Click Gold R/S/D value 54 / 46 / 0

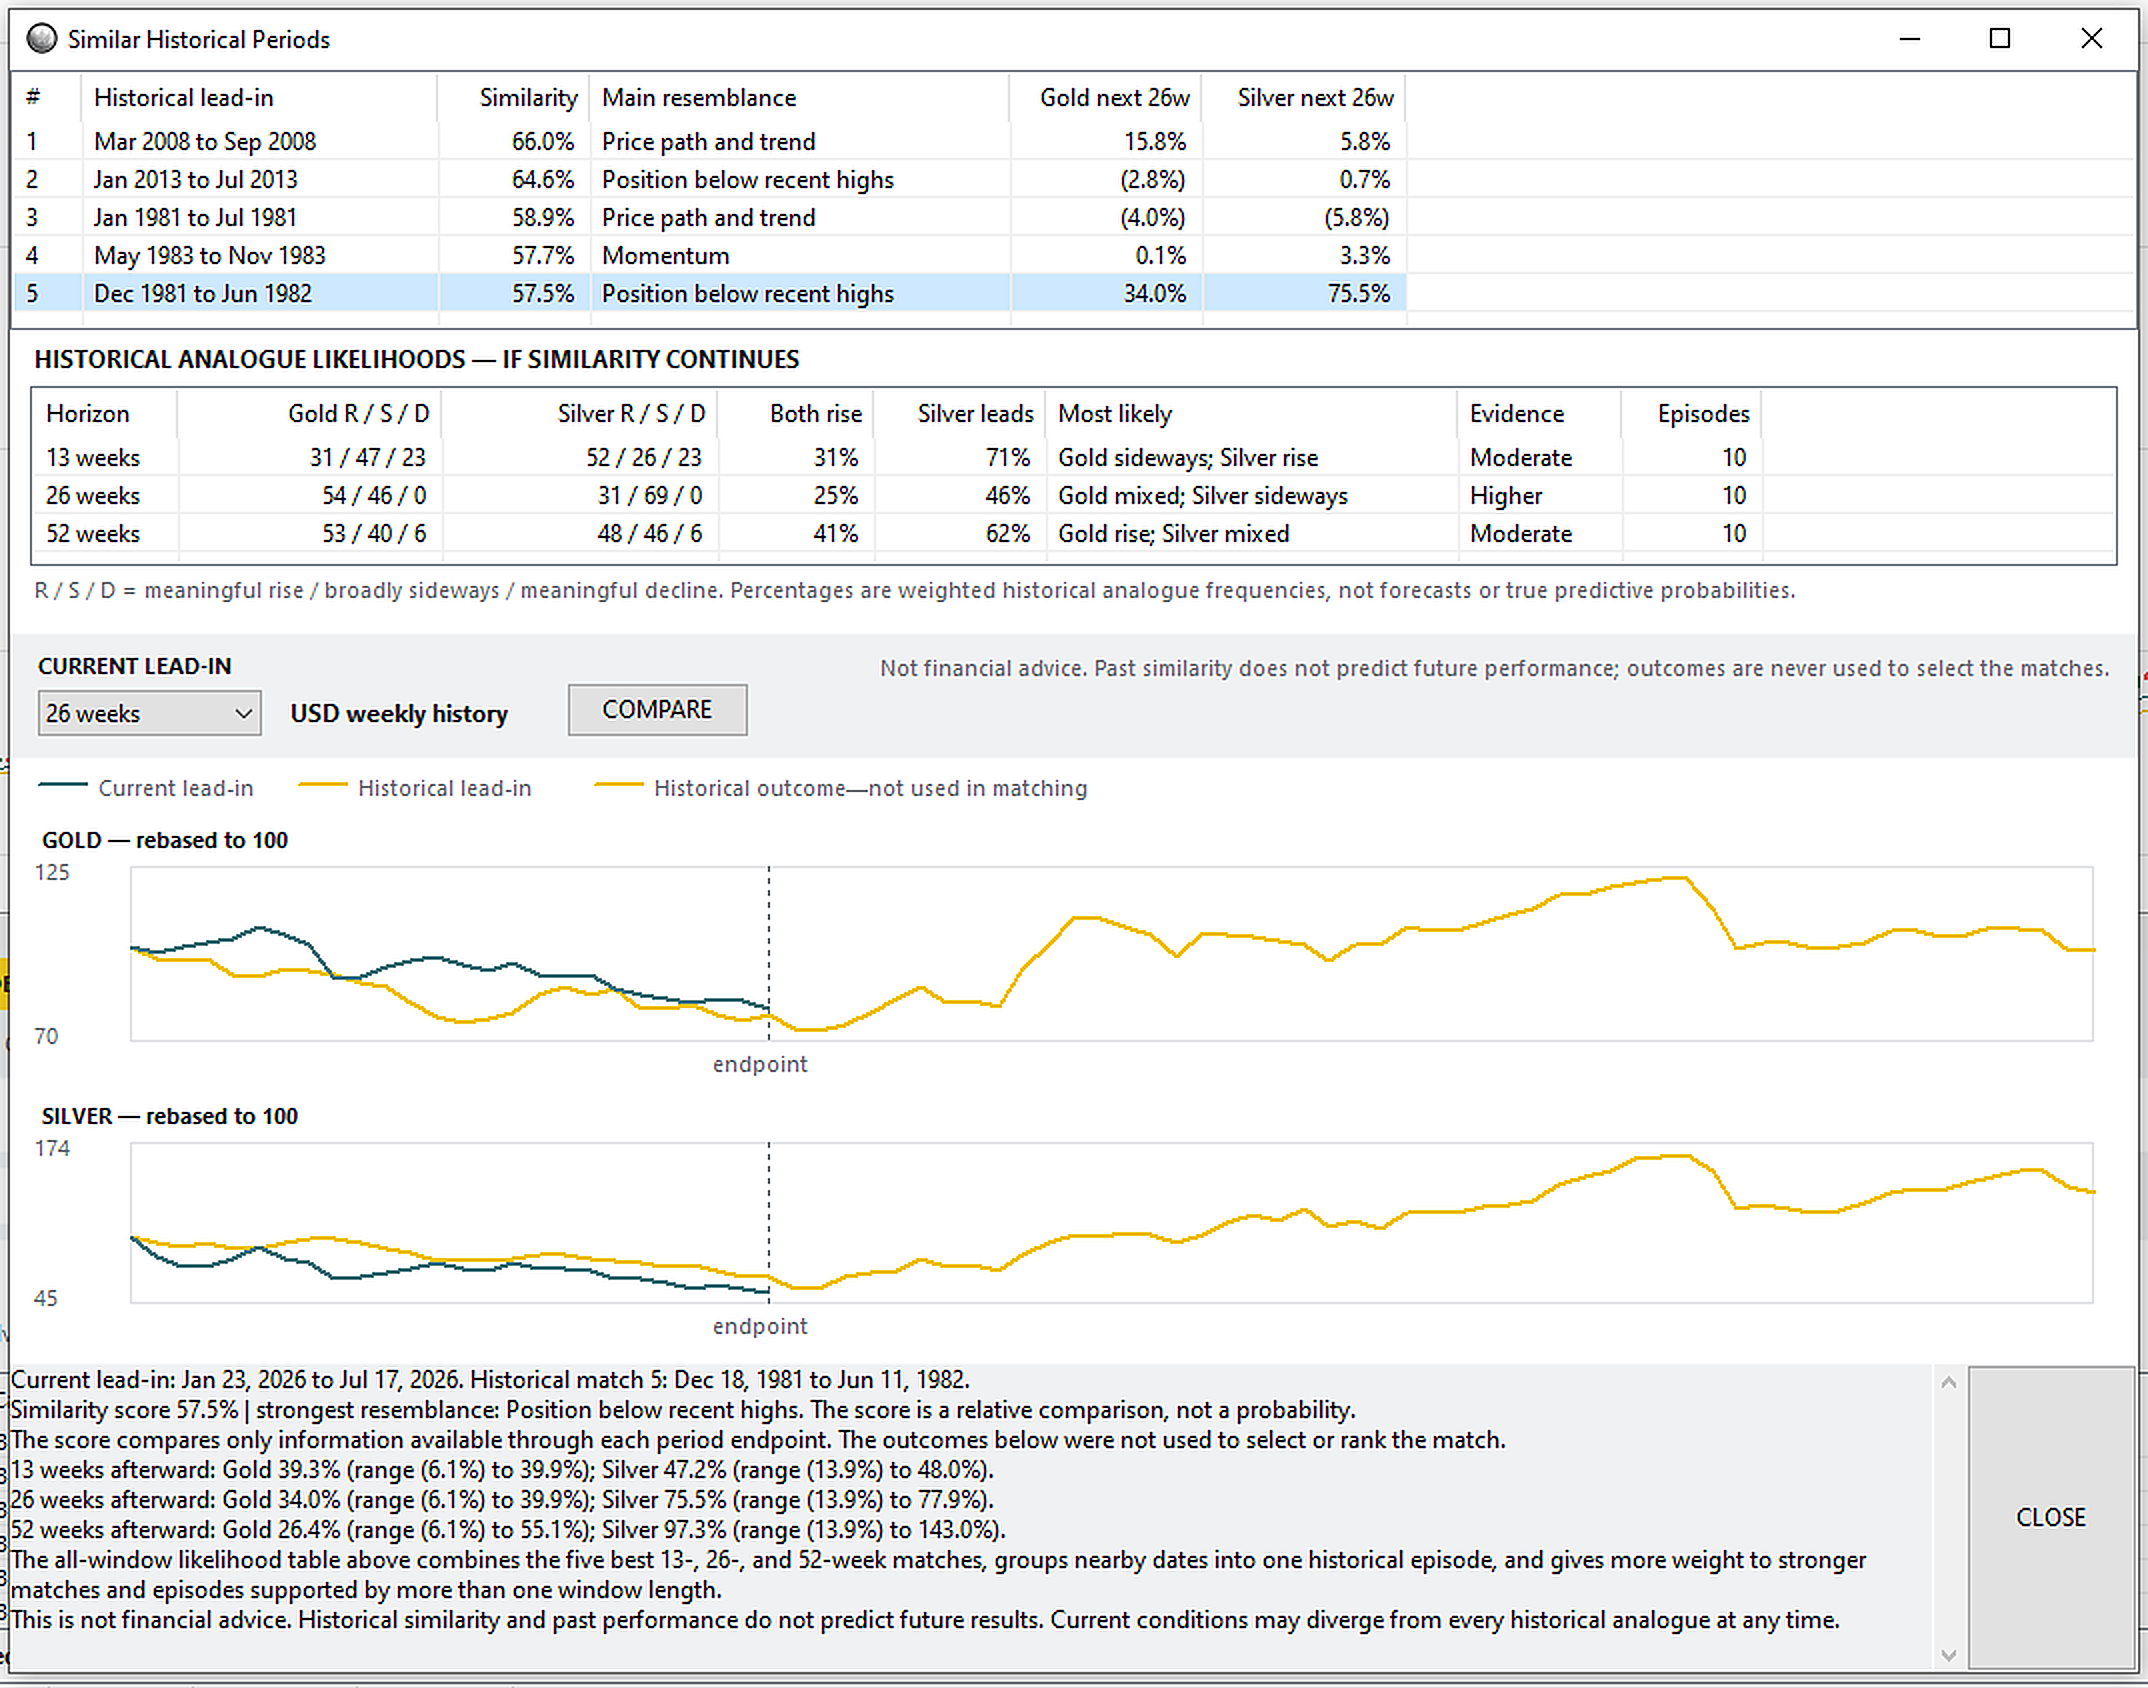tap(374, 495)
